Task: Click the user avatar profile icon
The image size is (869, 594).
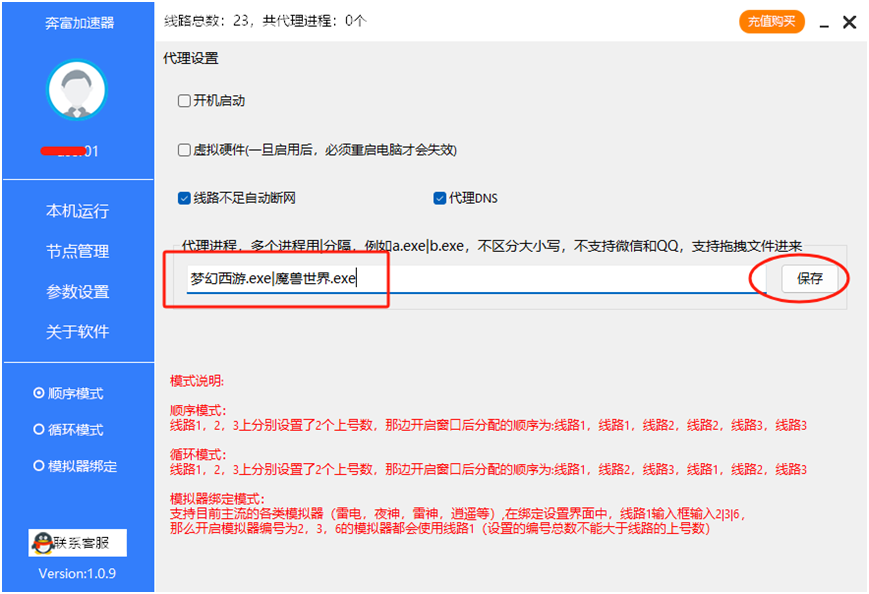Action: 77,91
